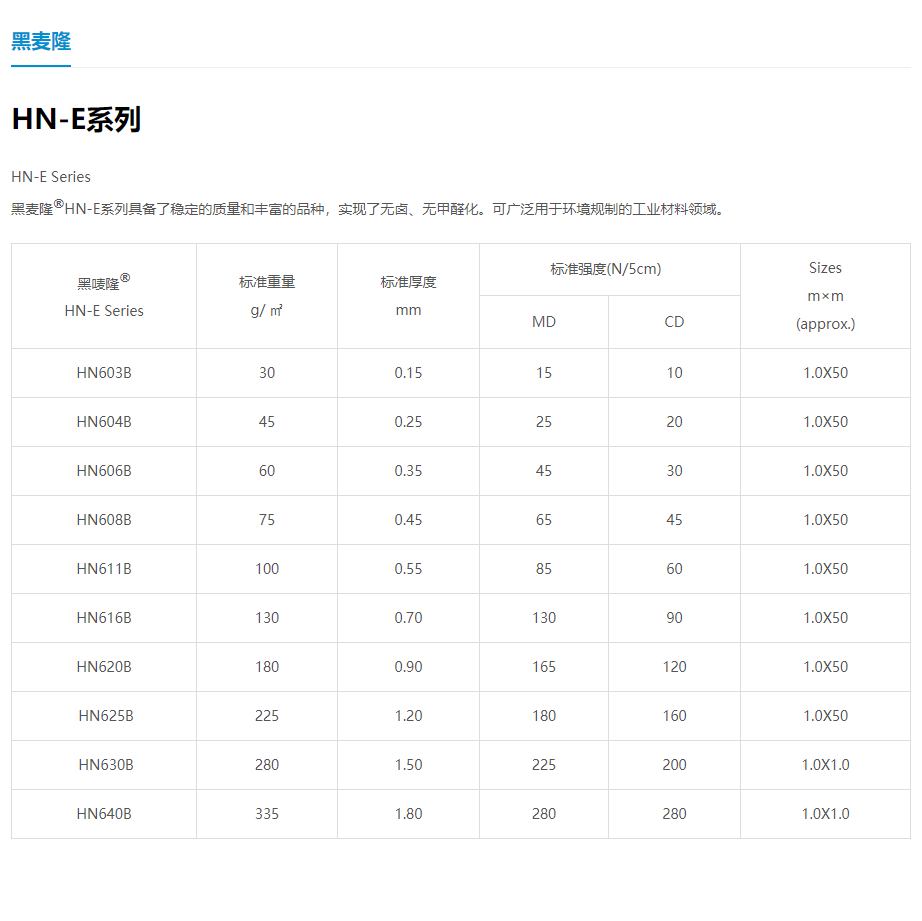This screenshot has height=921, width=922.
Task: Click CD strength 90 in HN616B row
Action: click(x=674, y=618)
